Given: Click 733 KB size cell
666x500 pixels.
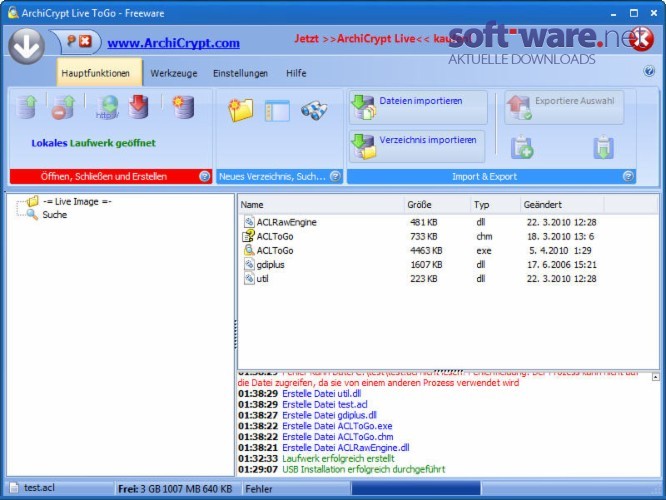Looking at the screenshot, I should [423, 237].
